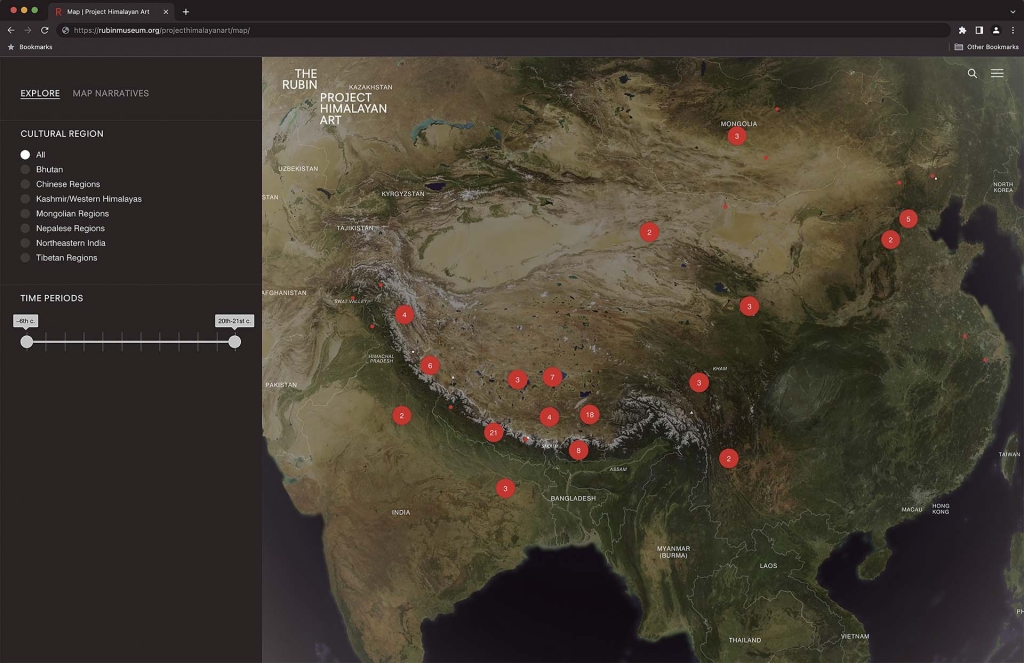Select the Nepalese Regions option
The height and width of the screenshot is (663, 1024).
click(26, 229)
